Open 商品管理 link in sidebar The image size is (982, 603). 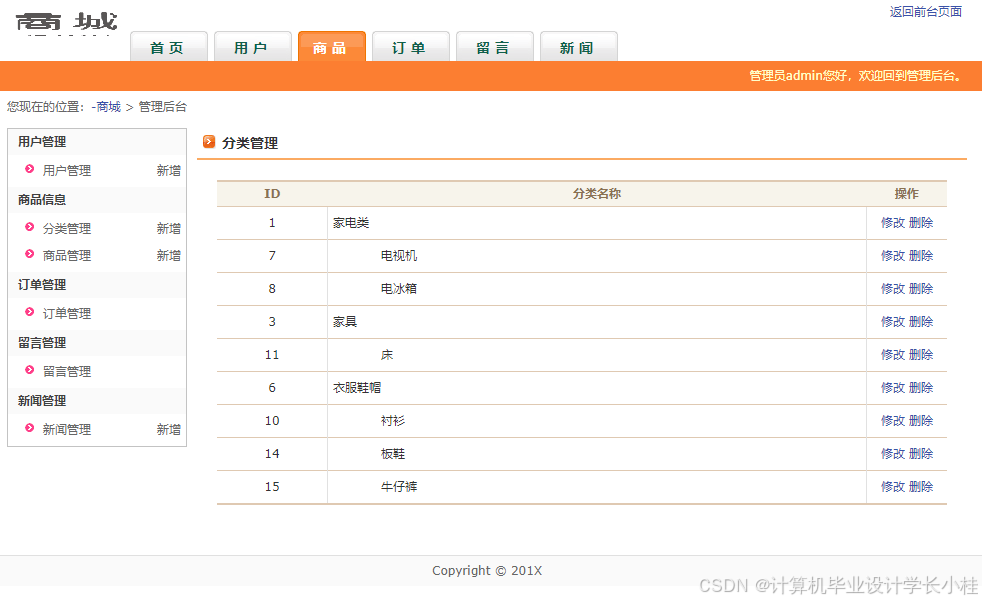tap(67, 255)
